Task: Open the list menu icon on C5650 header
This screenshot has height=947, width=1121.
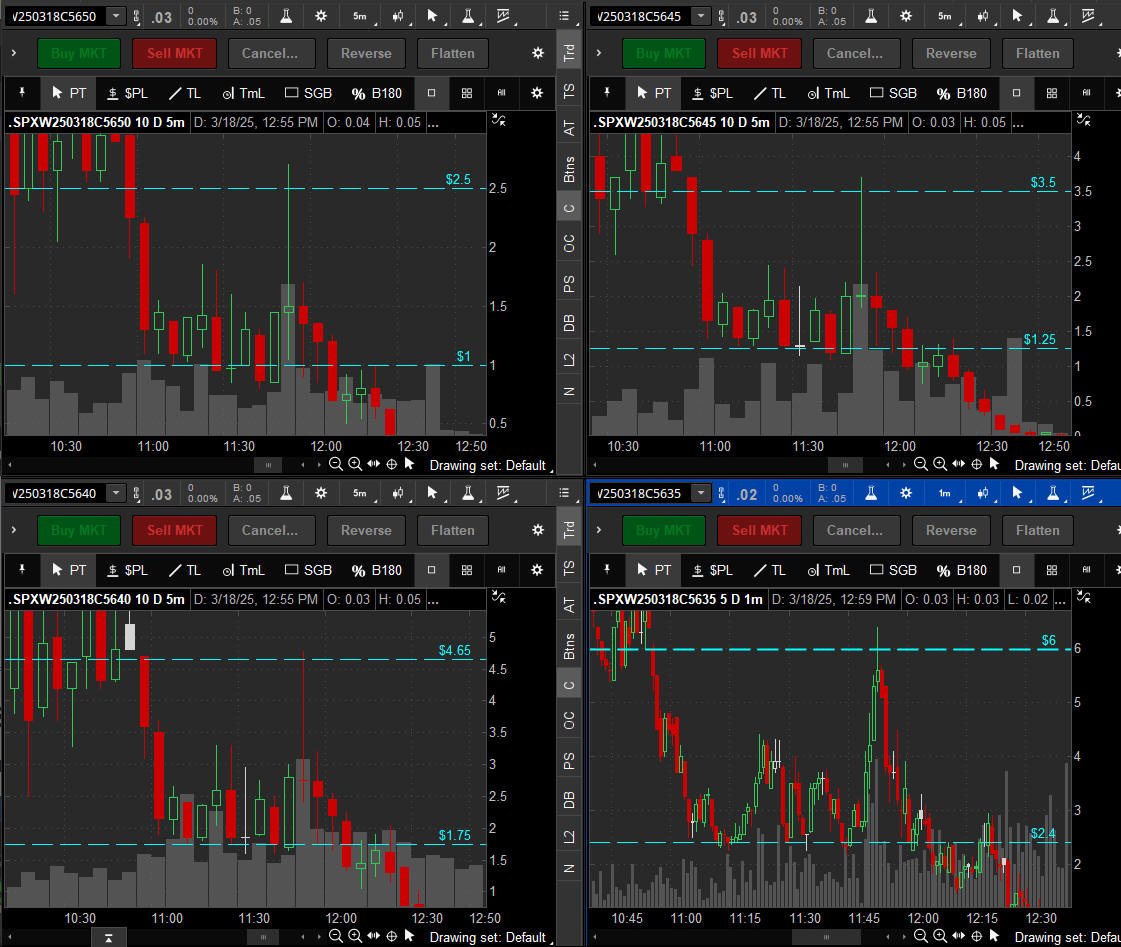Action: (x=564, y=16)
